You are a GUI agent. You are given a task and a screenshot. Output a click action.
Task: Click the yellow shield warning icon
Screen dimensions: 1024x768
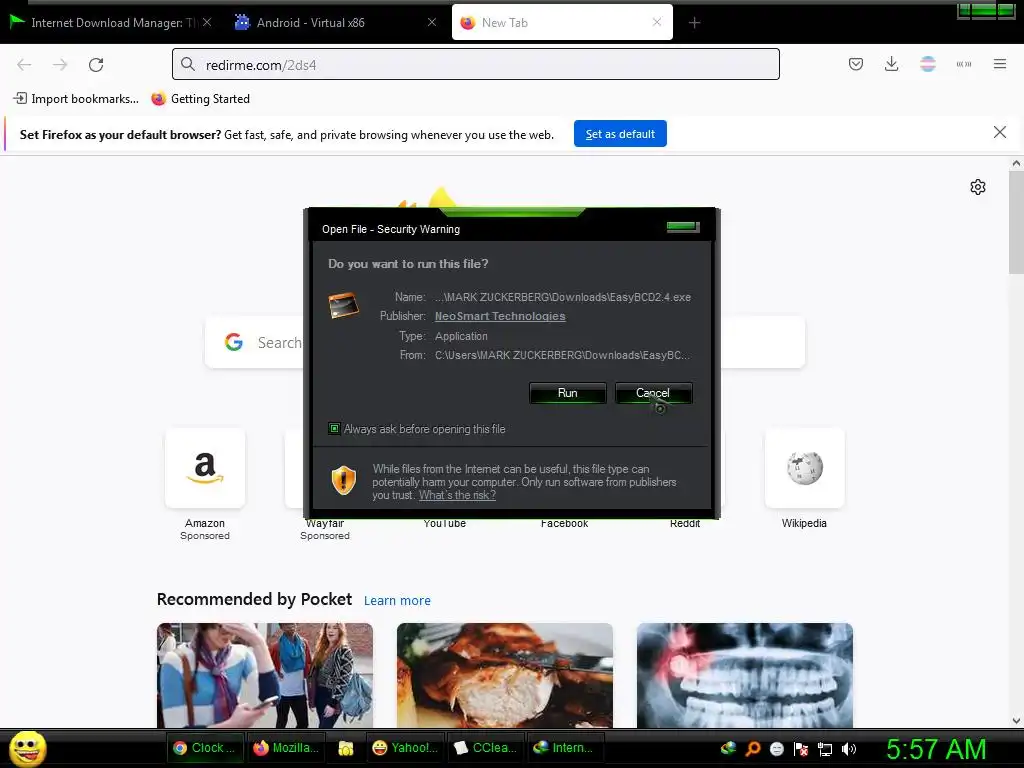click(344, 481)
